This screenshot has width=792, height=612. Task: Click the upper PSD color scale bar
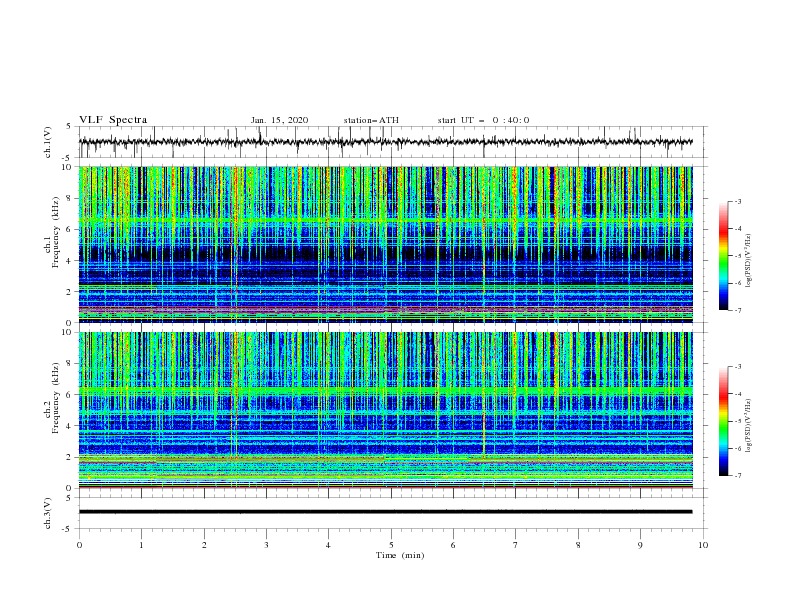coord(723,255)
